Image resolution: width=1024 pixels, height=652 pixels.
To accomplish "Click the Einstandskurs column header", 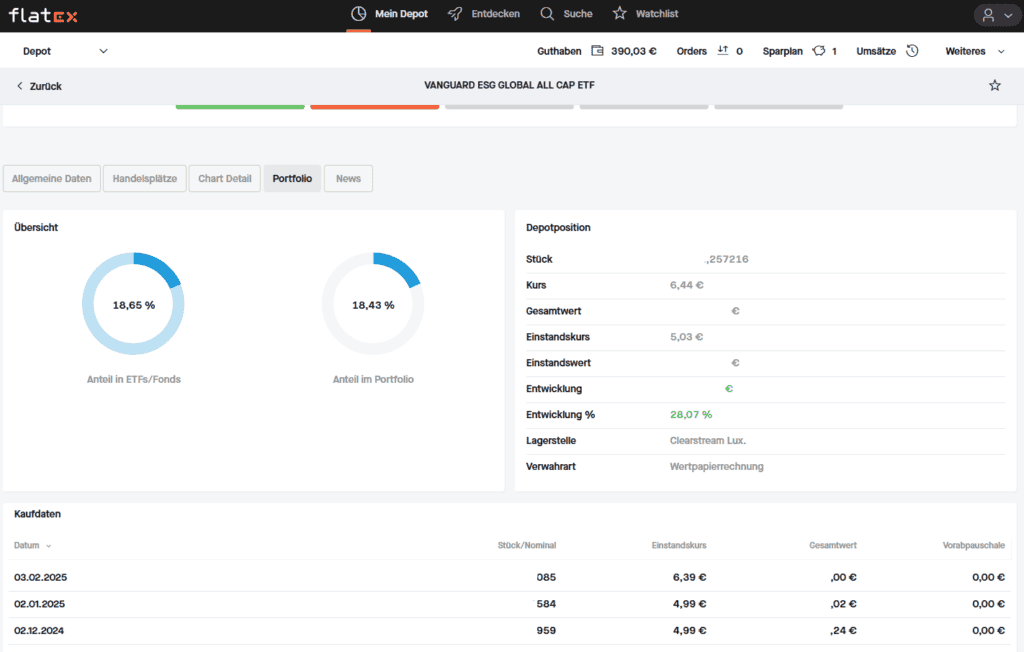I will point(679,546).
